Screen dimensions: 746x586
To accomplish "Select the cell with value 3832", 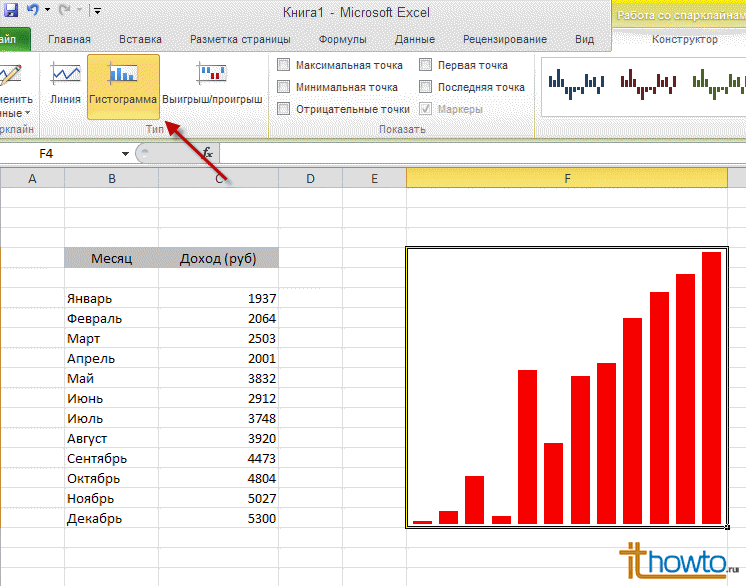I will pyautogui.click(x=219, y=378).
